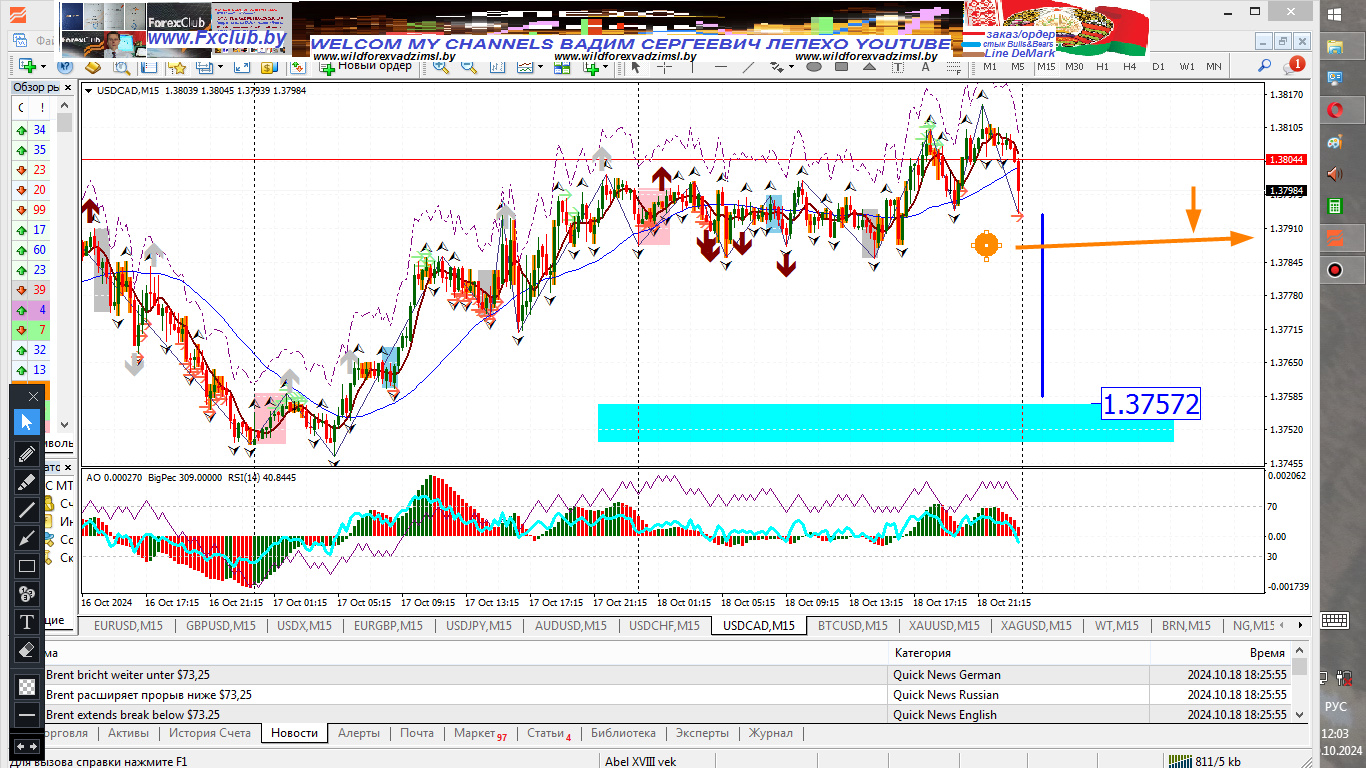Open the Маркет terminal tab
The width and height of the screenshot is (1366, 768).
pyautogui.click(x=480, y=733)
